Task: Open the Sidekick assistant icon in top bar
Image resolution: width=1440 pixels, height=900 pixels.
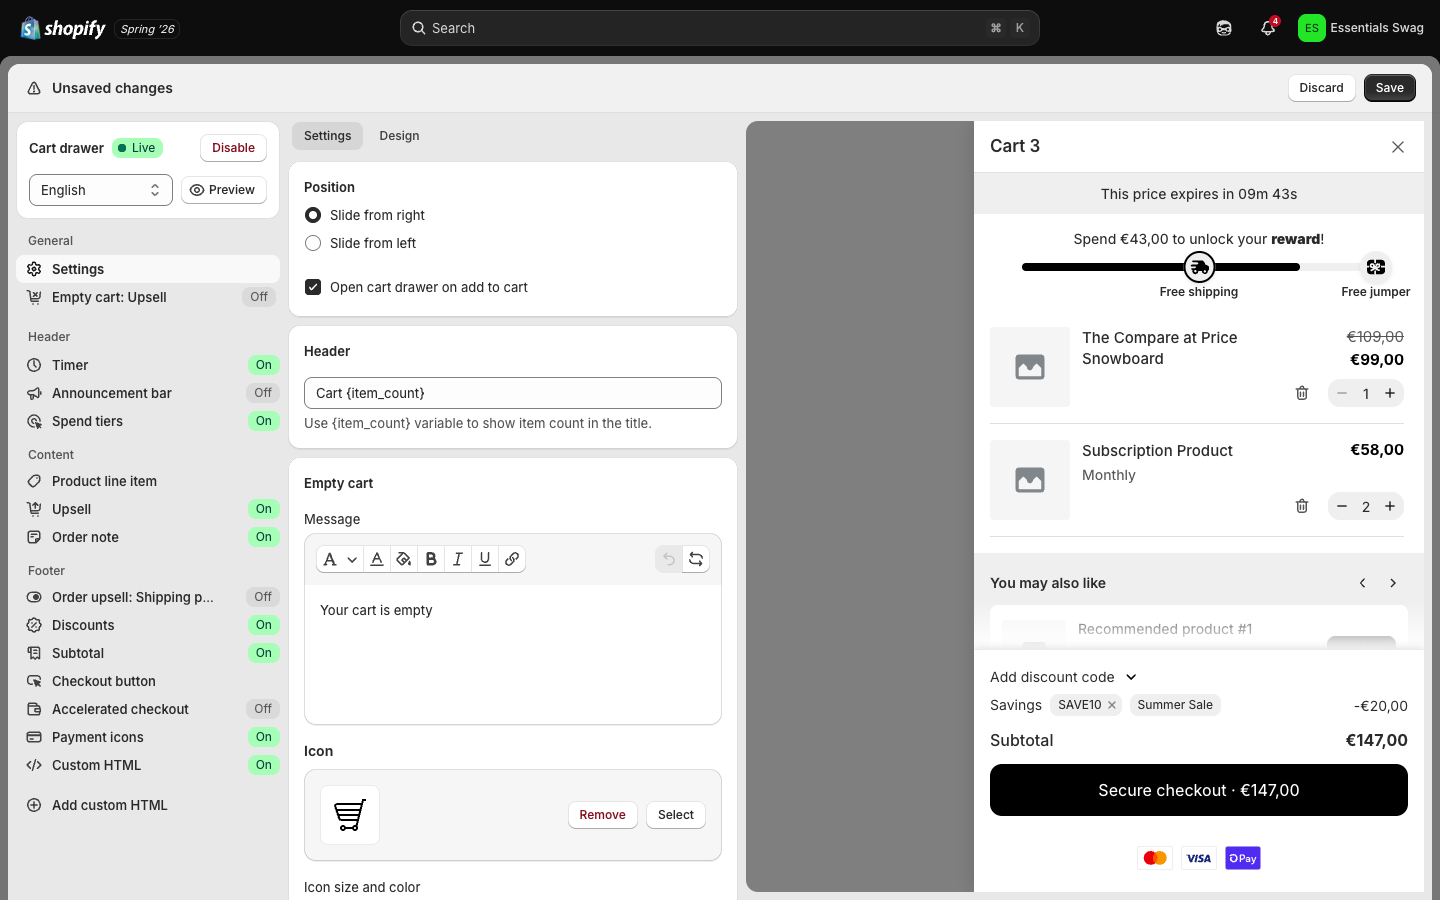Action: click(1224, 28)
